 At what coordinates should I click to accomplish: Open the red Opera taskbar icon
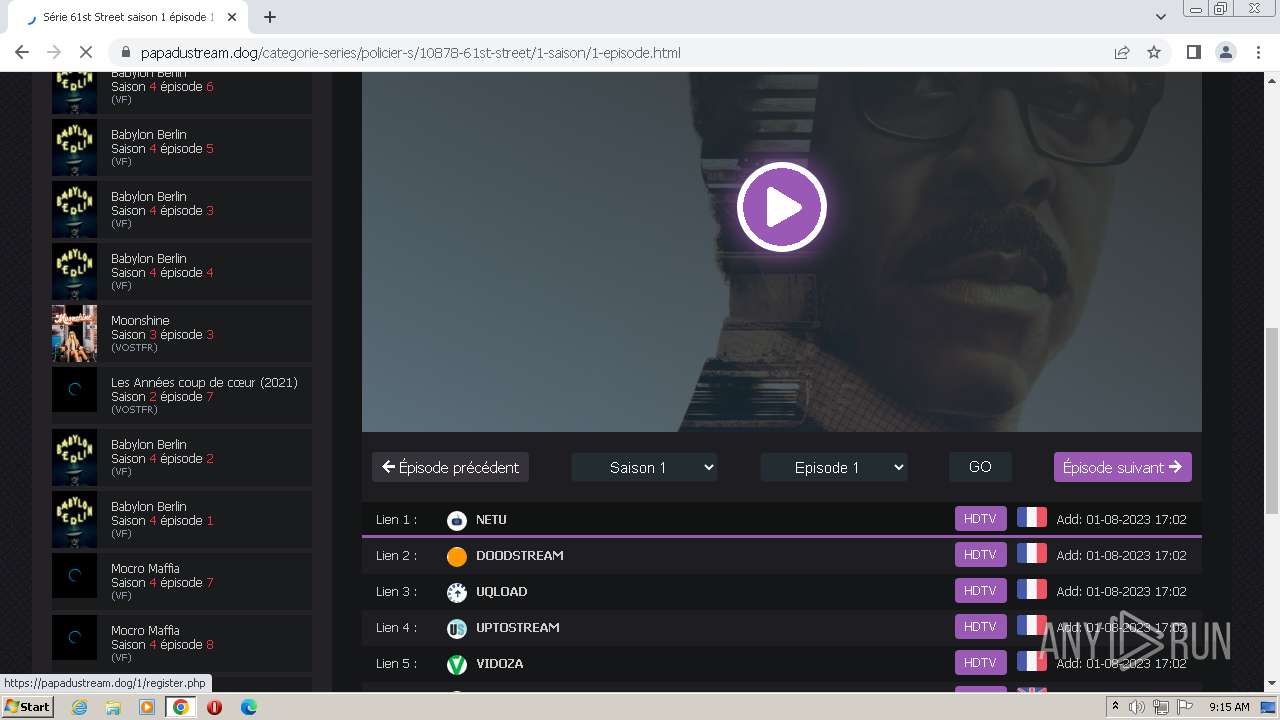point(214,707)
